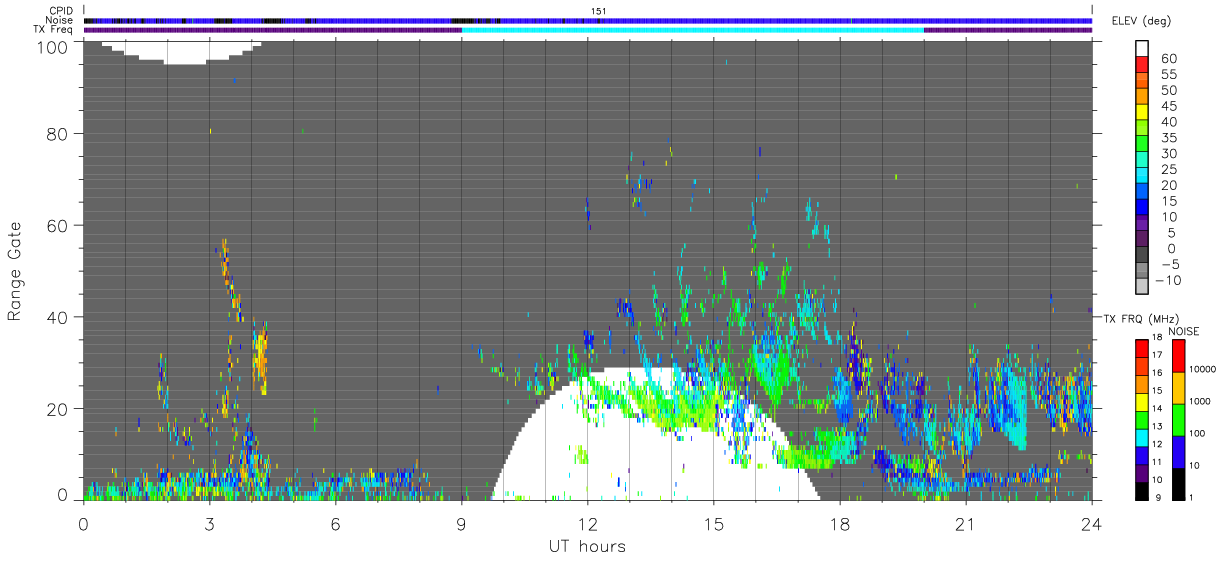The image size is (1228, 567).
Task: Click the white top swatch of the ELEV colorbar
Action: (1142, 48)
